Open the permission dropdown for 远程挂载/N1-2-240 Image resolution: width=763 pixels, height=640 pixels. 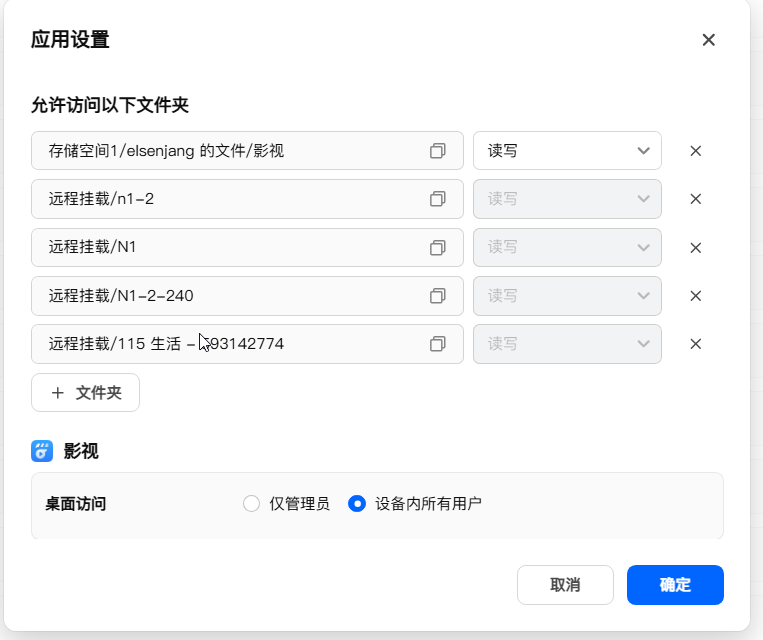[567, 296]
